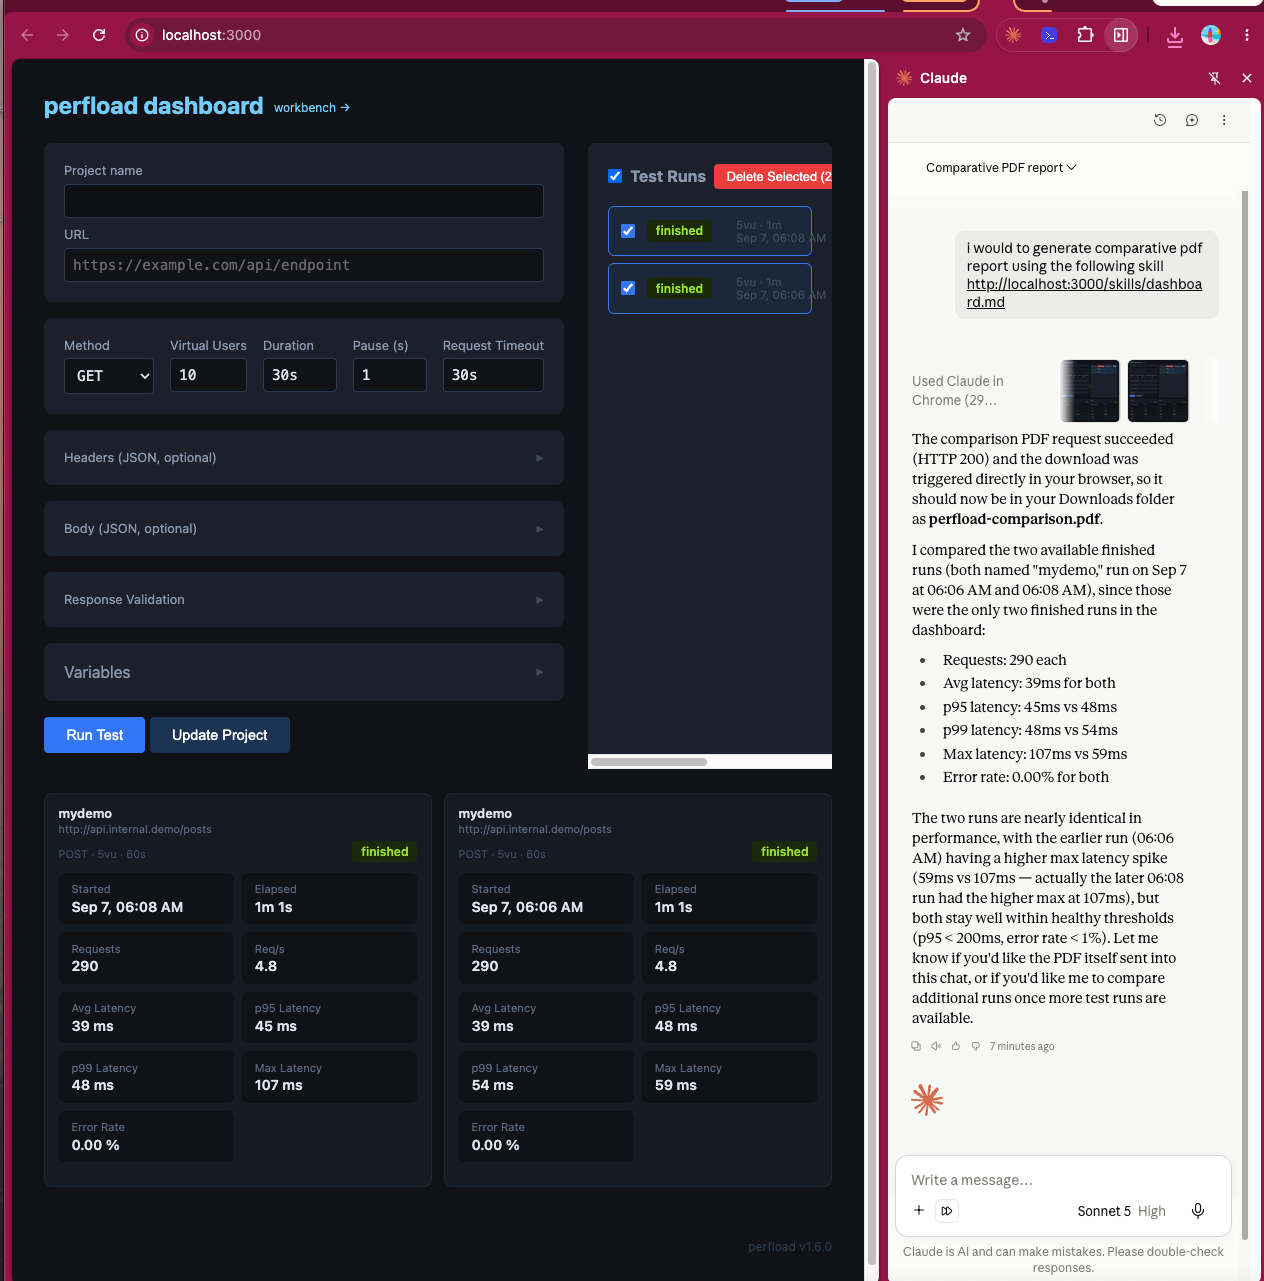The height and width of the screenshot is (1281, 1264).
Task: Read Claude's response aloud
Action: pyautogui.click(x=936, y=1046)
